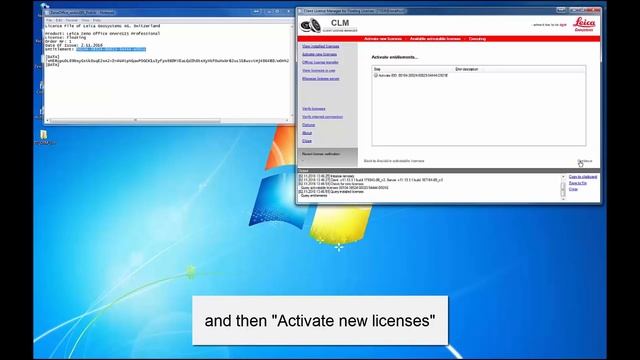This screenshot has width=640, height=360.
Task: Click Clear link in Output panel
Action: 573,189
